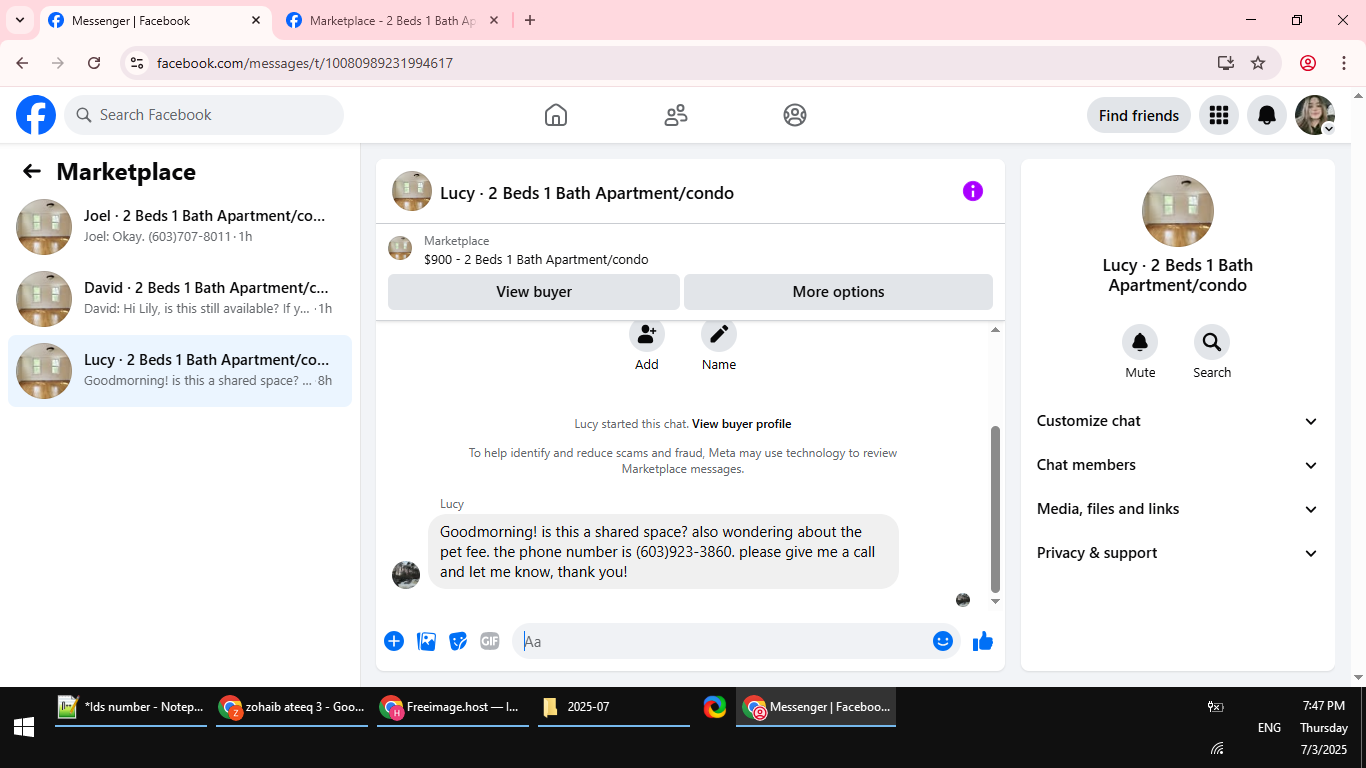This screenshot has width=1366, height=768.
Task: Click Lucy's listing thumbnail in right panel
Action: [x=1178, y=211]
